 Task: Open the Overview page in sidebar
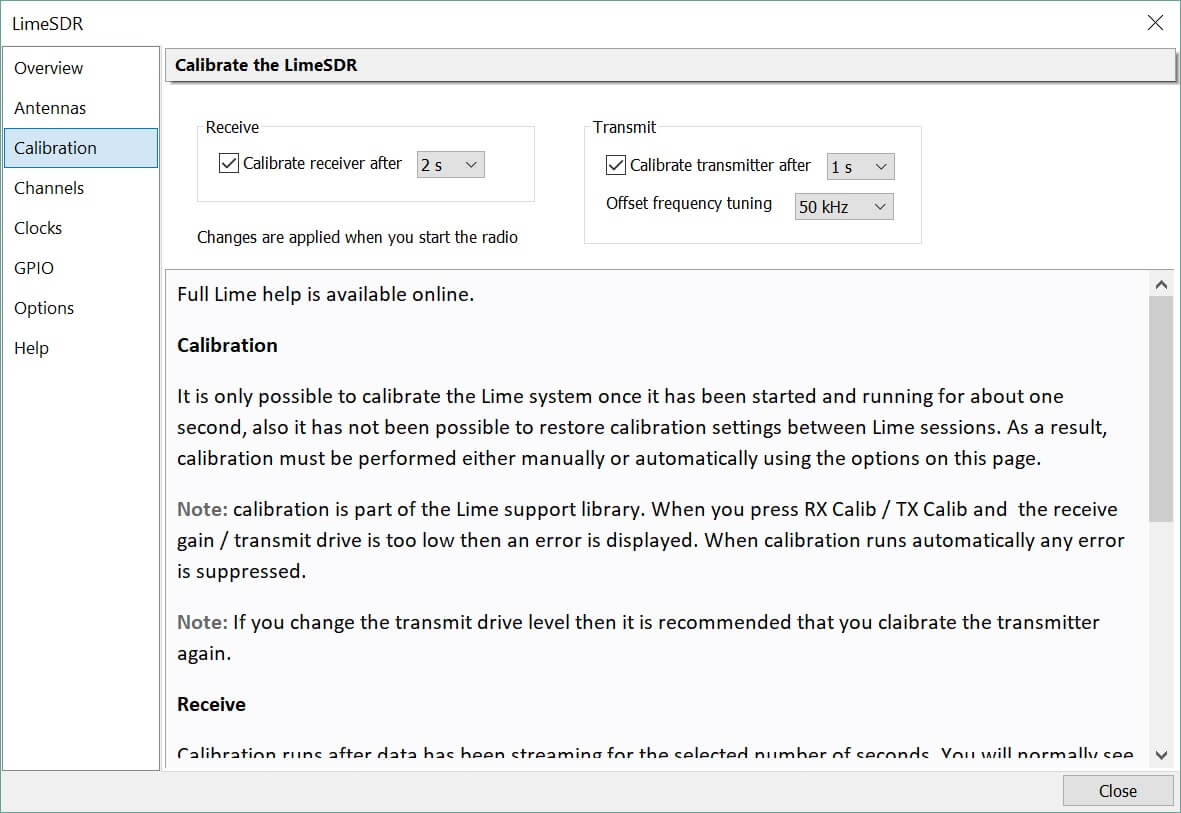[x=49, y=68]
